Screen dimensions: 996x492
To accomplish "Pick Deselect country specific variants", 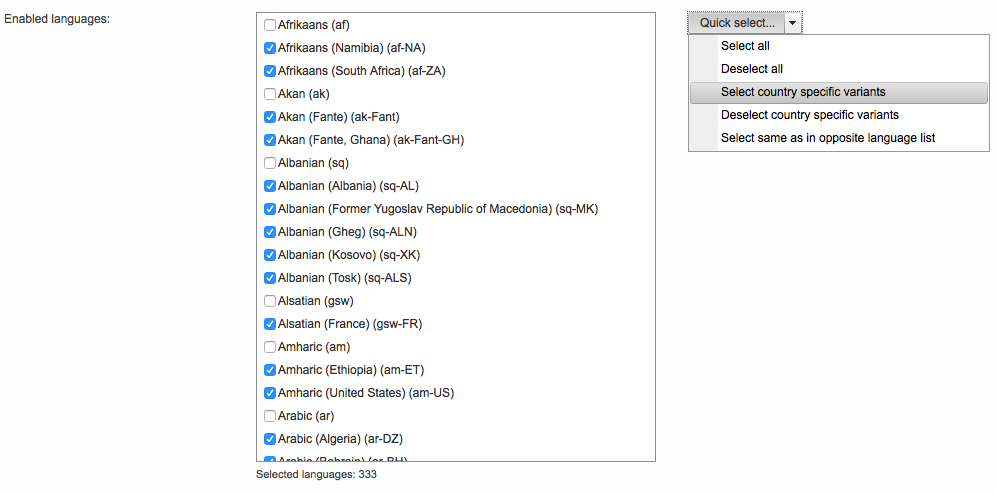I will [x=809, y=115].
